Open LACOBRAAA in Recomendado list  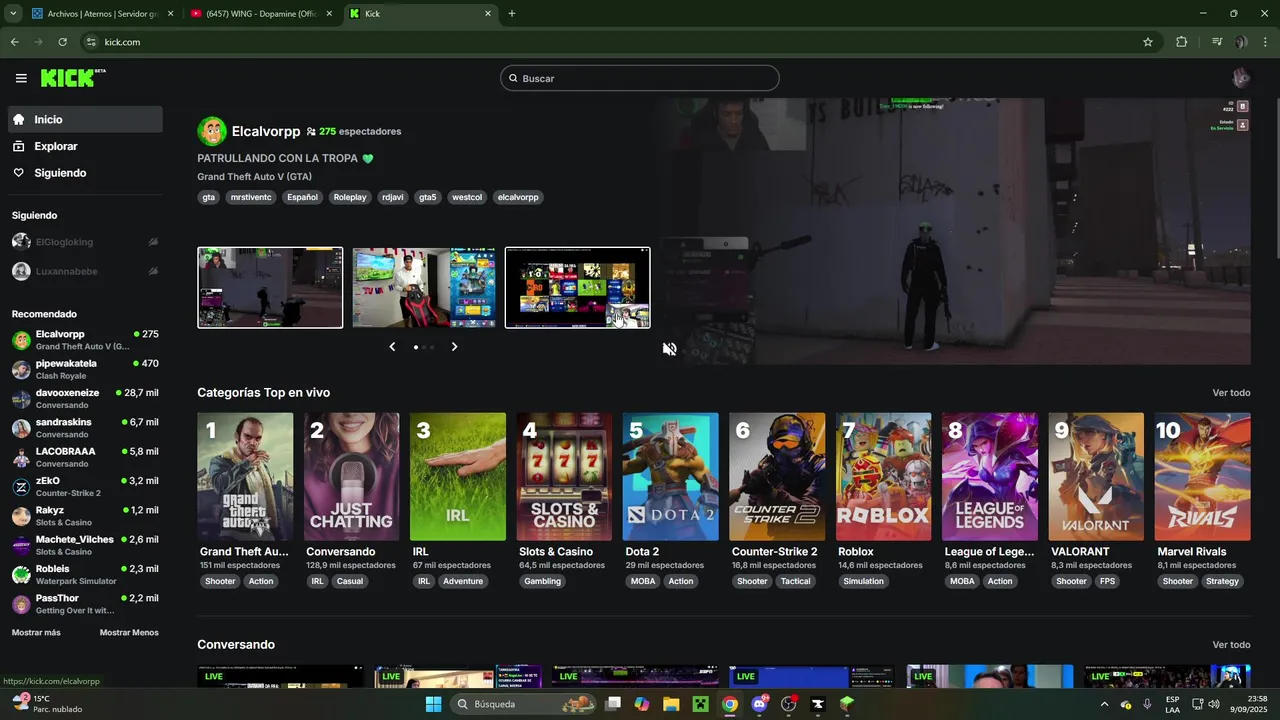[85, 457]
